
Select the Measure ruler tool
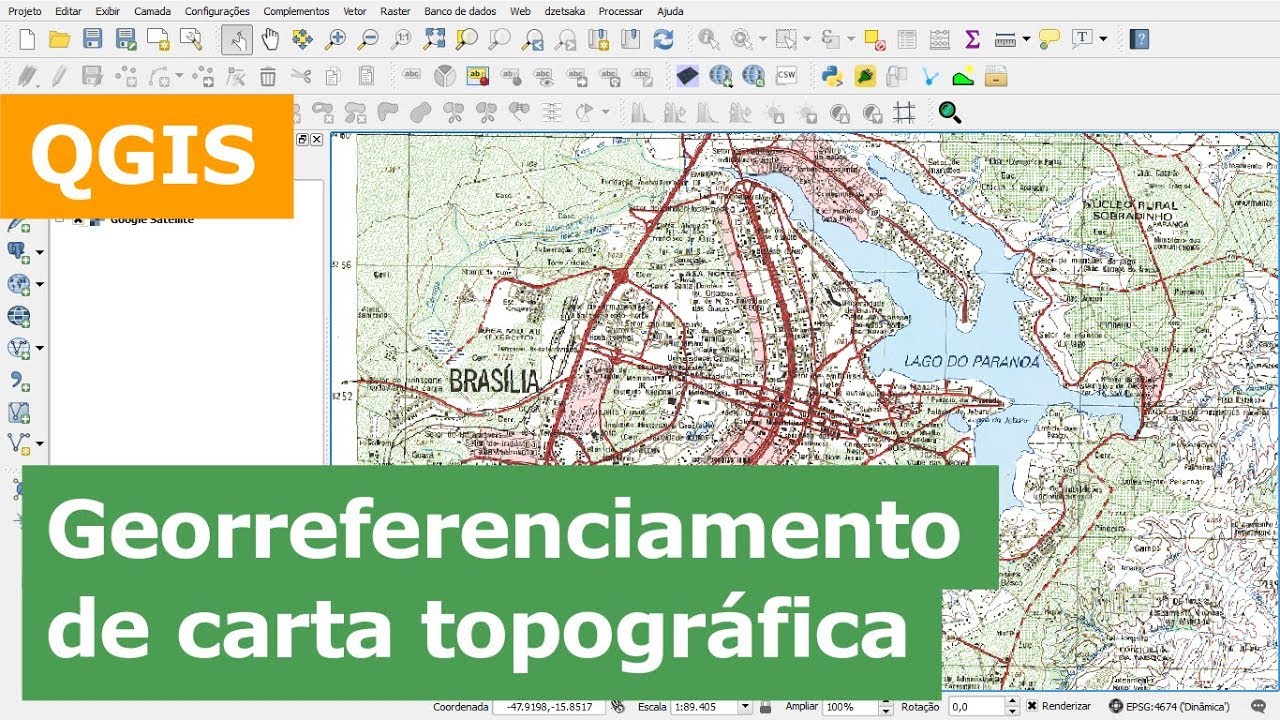tap(1006, 39)
